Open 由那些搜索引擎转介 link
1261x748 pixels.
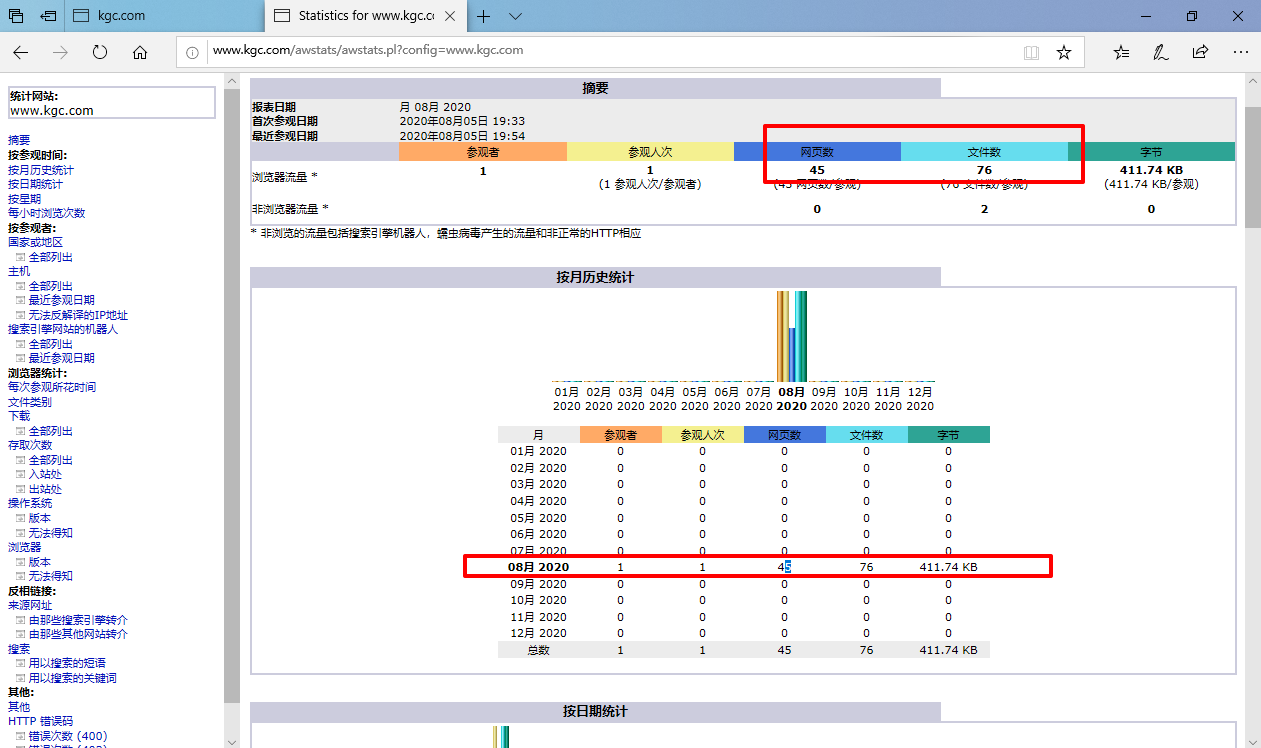78,620
